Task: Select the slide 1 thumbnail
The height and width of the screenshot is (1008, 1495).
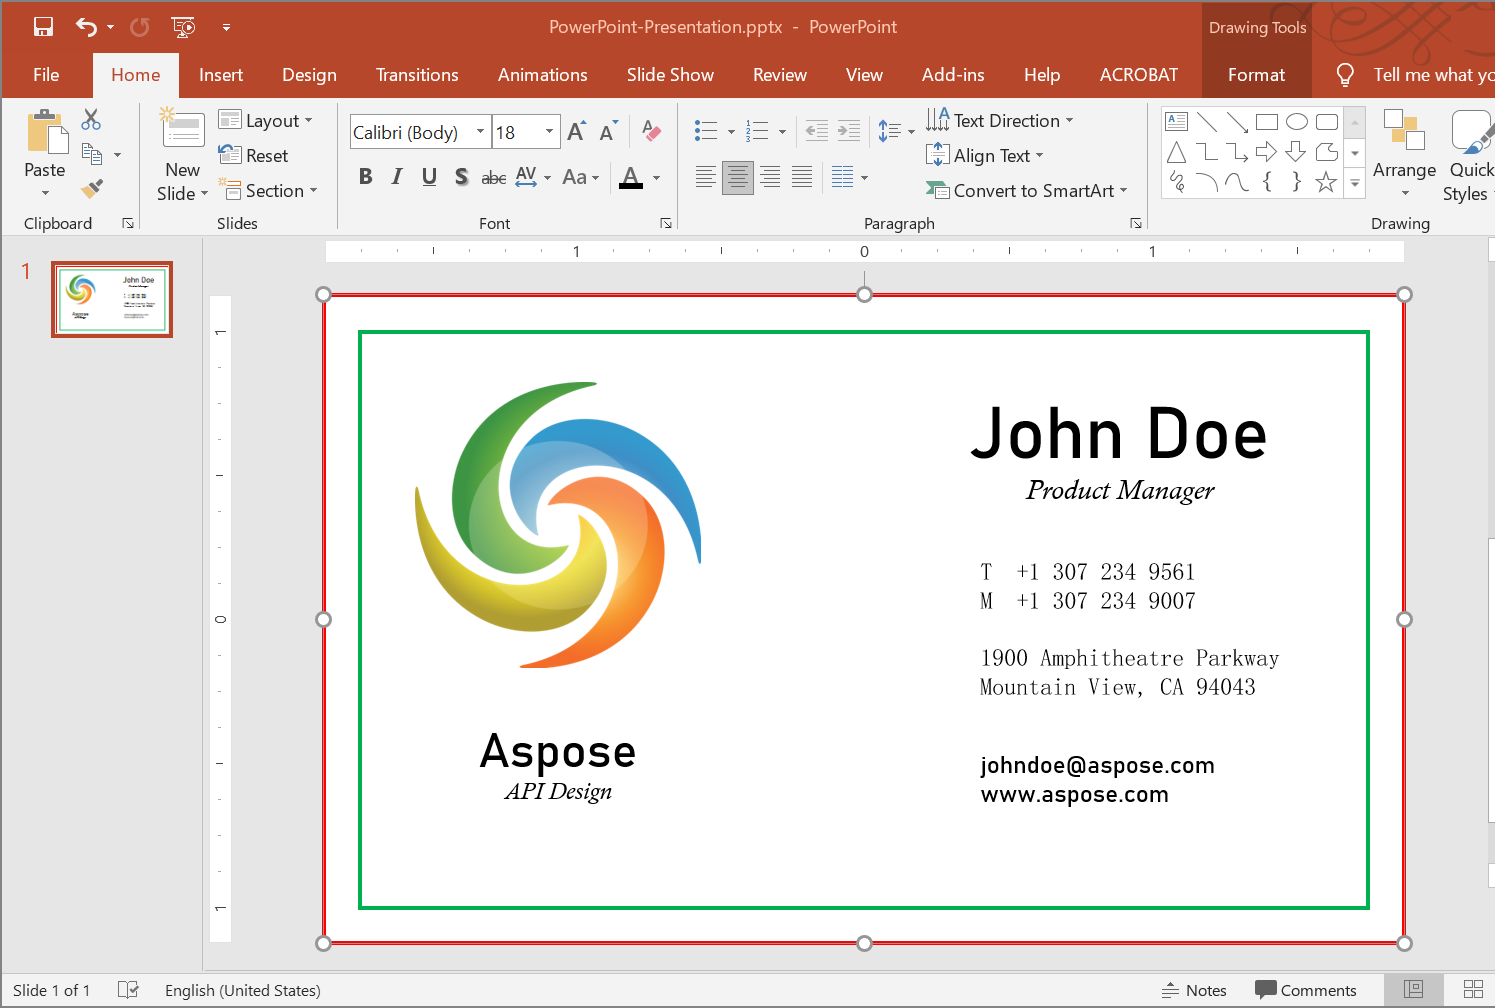Action: pyautogui.click(x=112, y=299)
